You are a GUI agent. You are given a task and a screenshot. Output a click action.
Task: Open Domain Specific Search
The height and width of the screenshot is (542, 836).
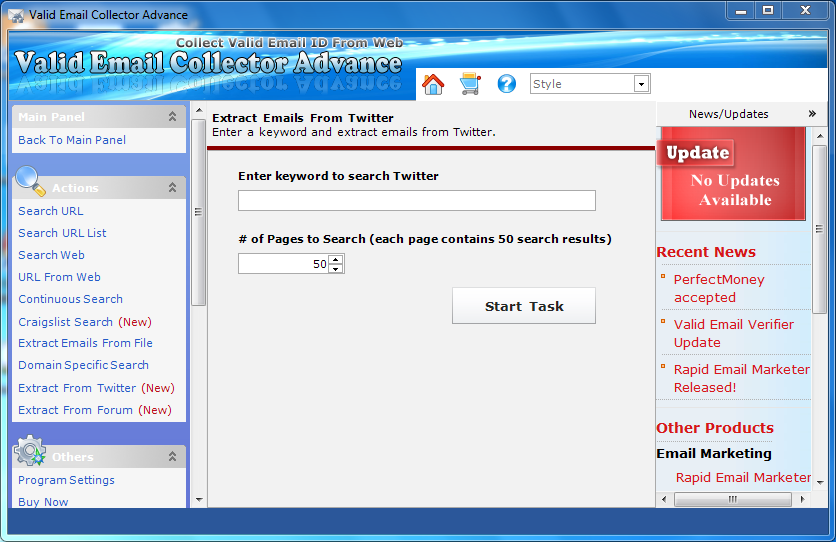(83, 365)
